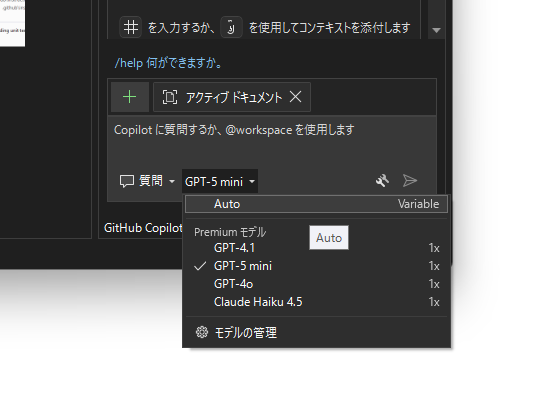This screenshot has height=405, width=540.
Task: Pick Claude Haiku 4.5 model
Action: [316, 302]
